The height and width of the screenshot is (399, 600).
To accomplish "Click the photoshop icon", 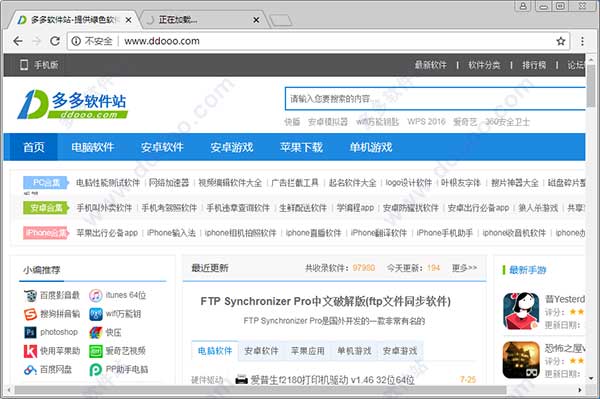I will pos(30,332).
